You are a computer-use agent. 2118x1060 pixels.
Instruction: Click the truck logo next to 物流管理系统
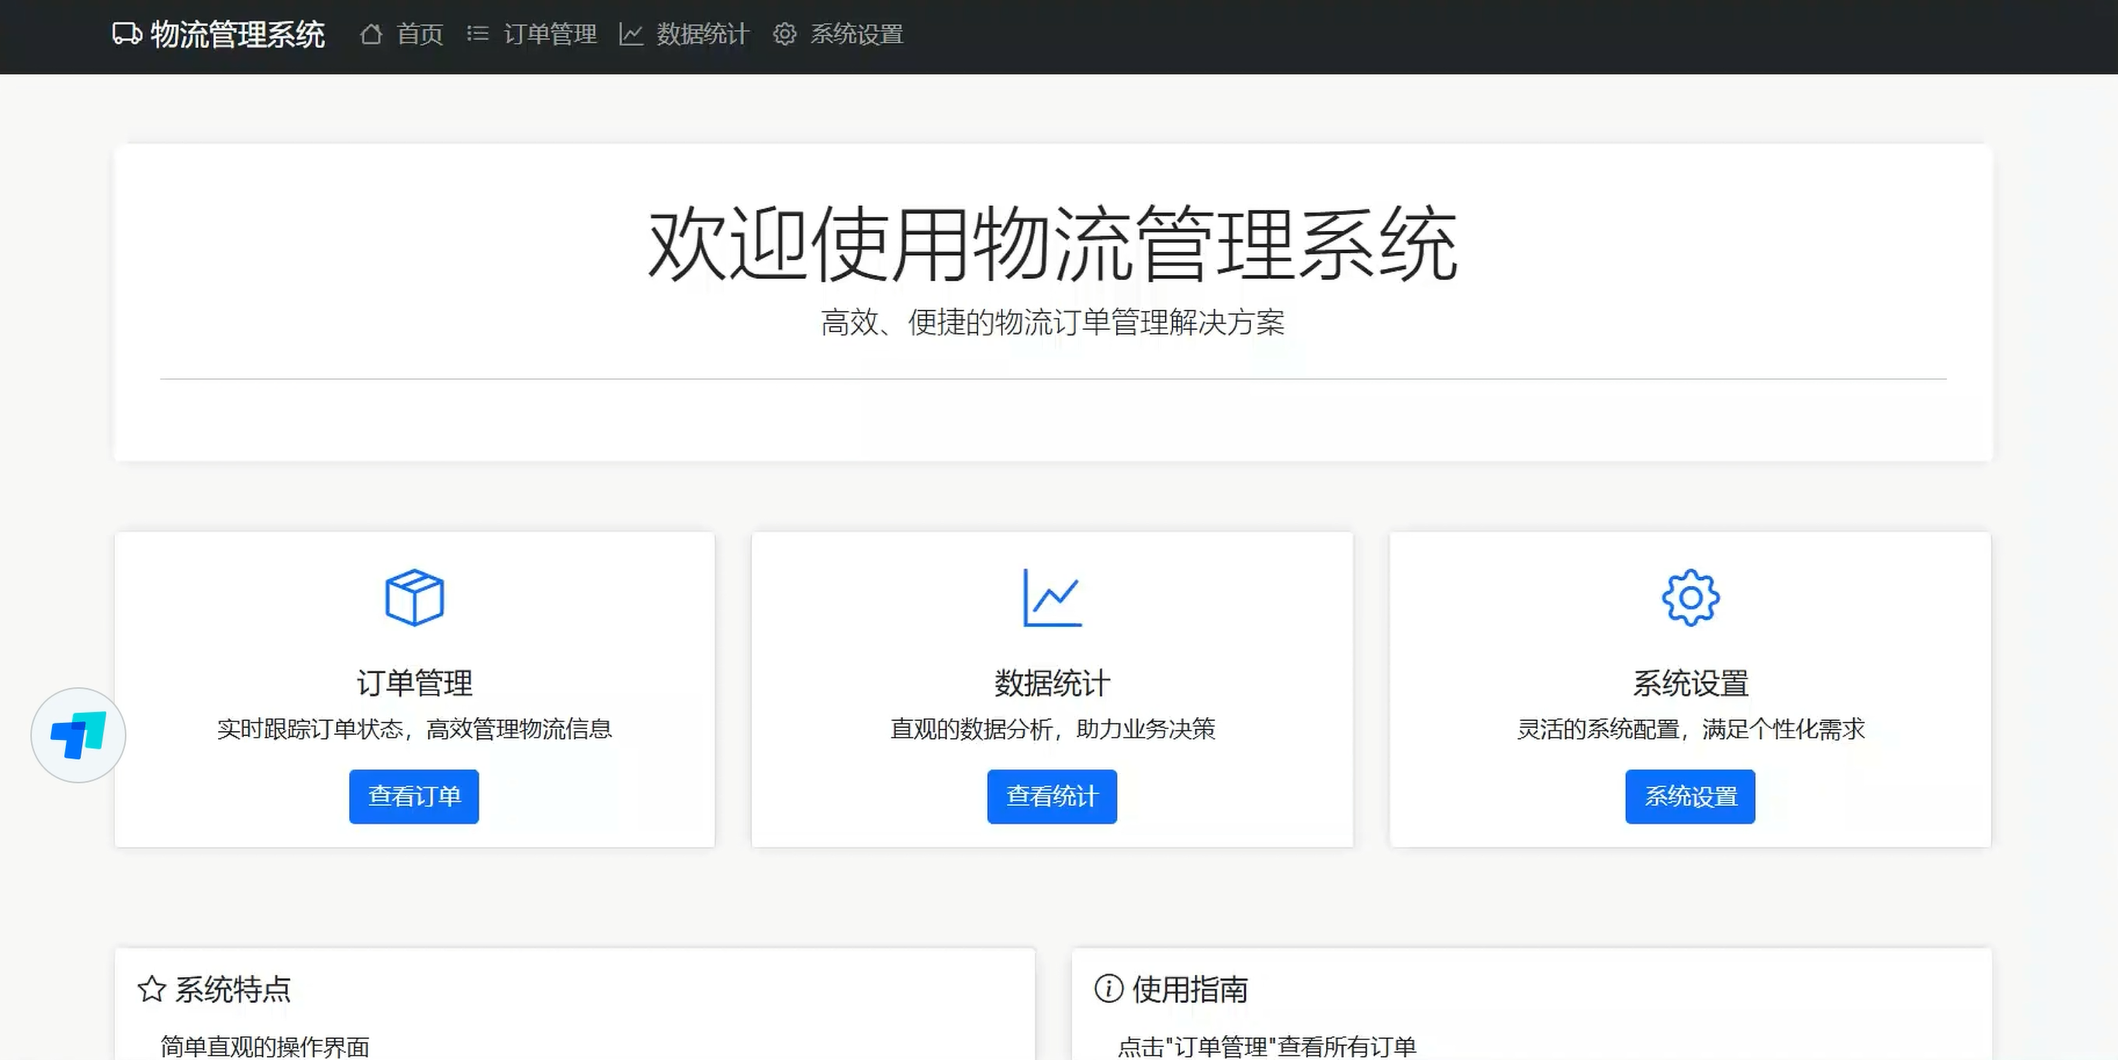(126, 34)
